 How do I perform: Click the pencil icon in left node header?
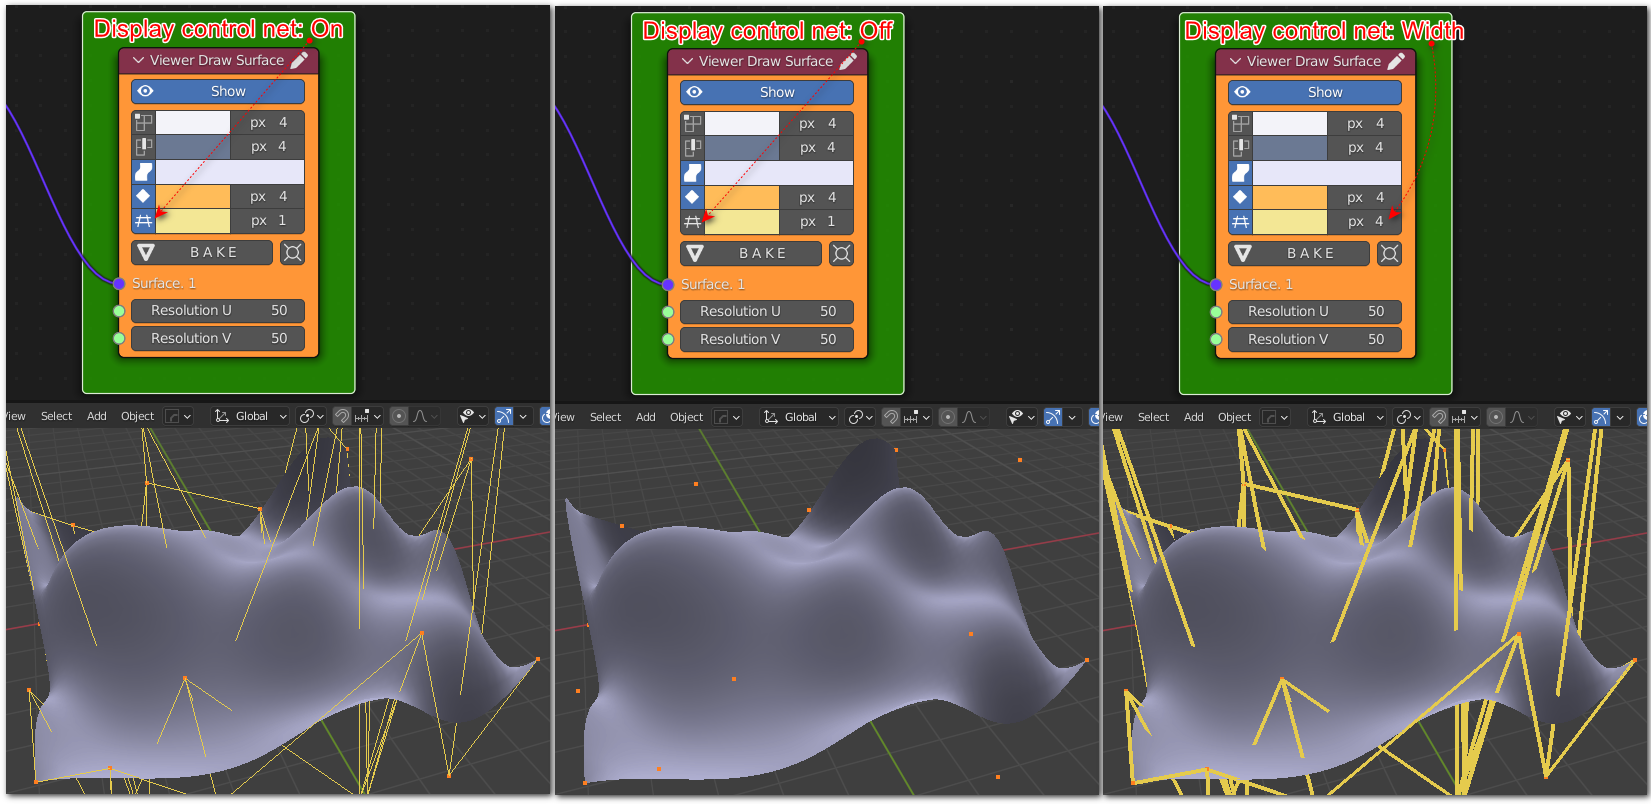tap(299, 60)
